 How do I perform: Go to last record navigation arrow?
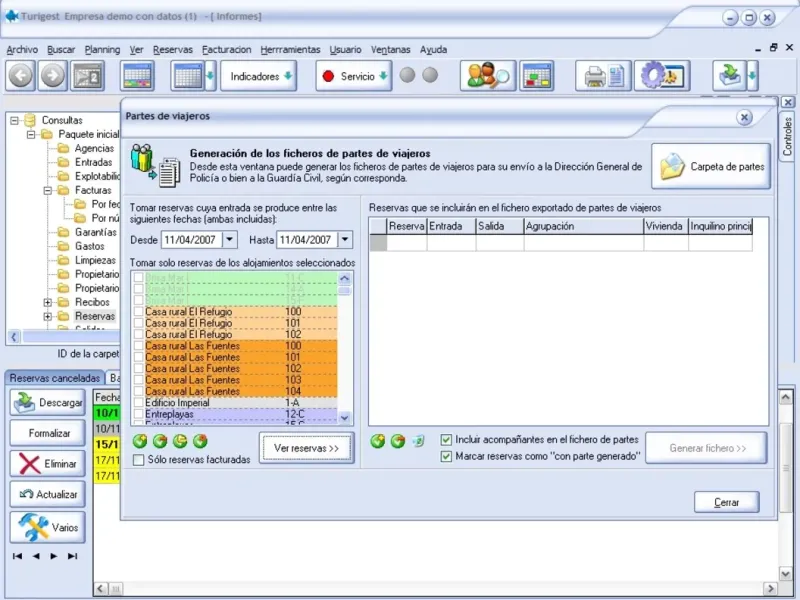tap(72, 556)
